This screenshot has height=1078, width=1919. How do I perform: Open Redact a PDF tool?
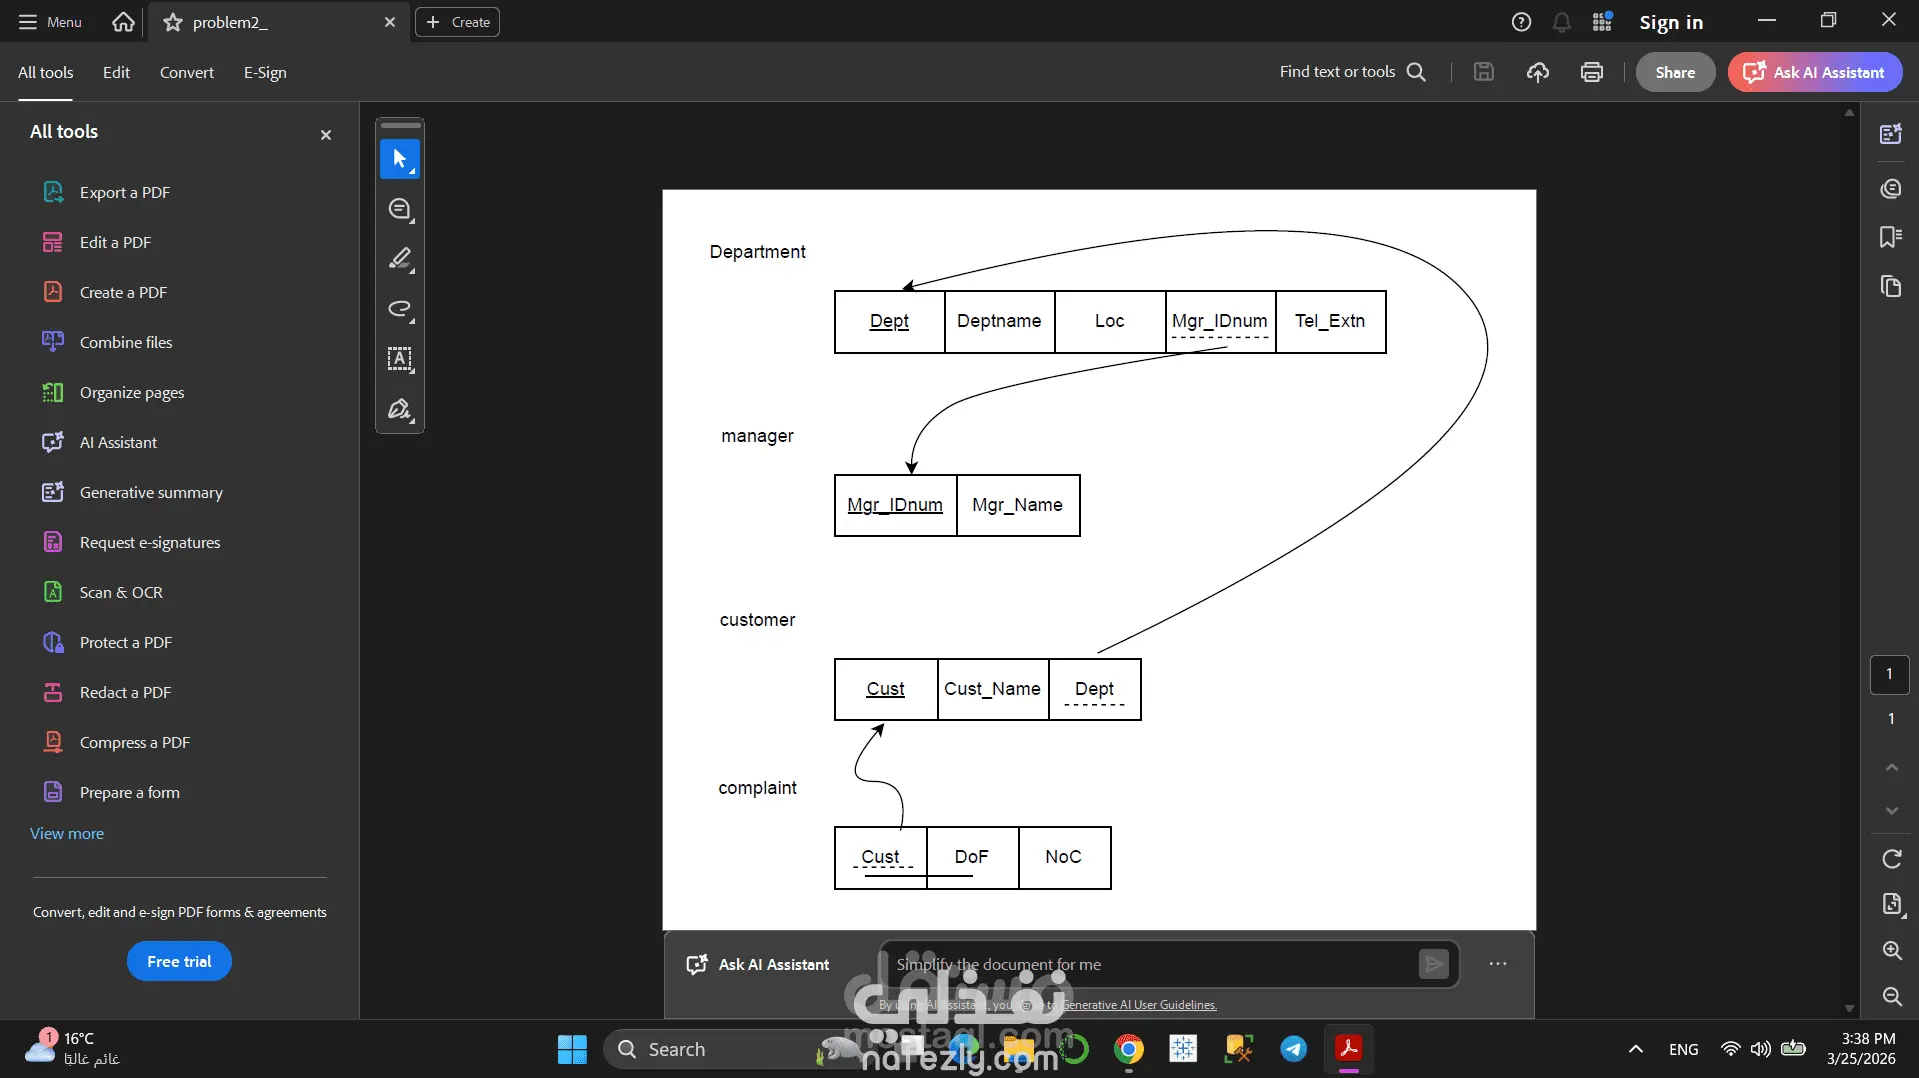pyautogui.click(x=125, y=692)
